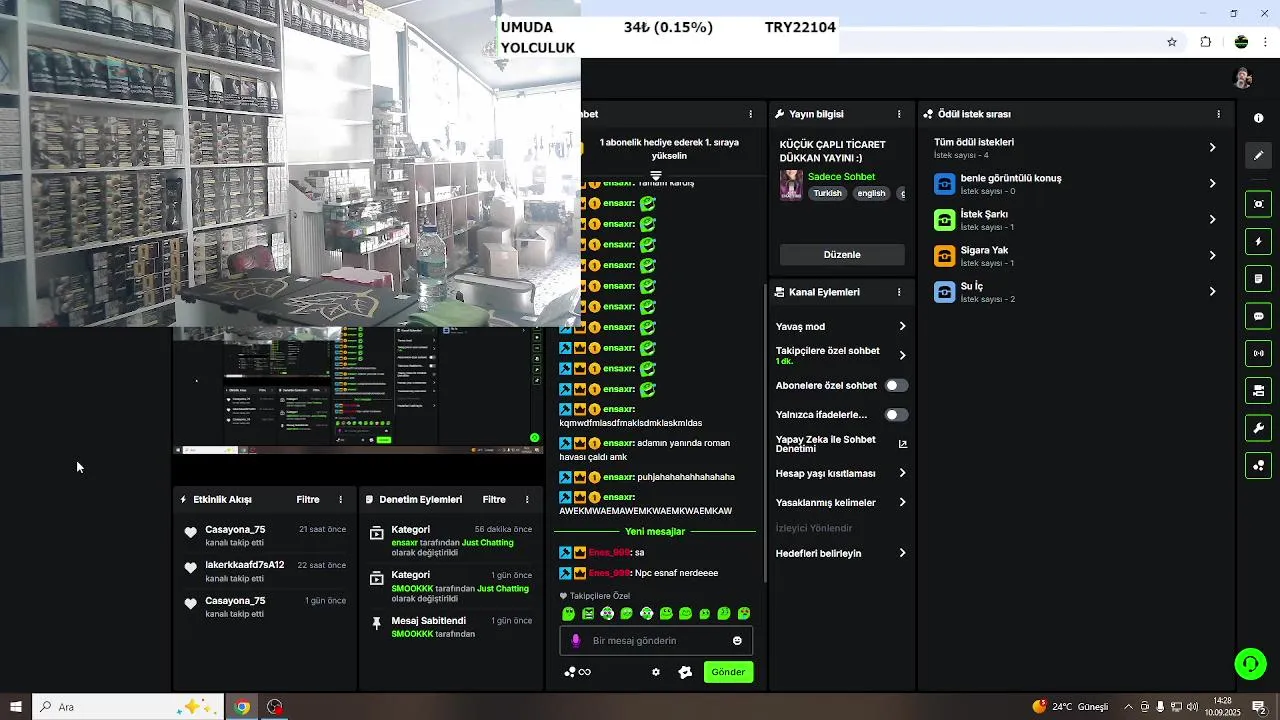The image size is (1280, 720).
Task: Bookmark page with browser star icon
Action: click(x=1172, y=42)
